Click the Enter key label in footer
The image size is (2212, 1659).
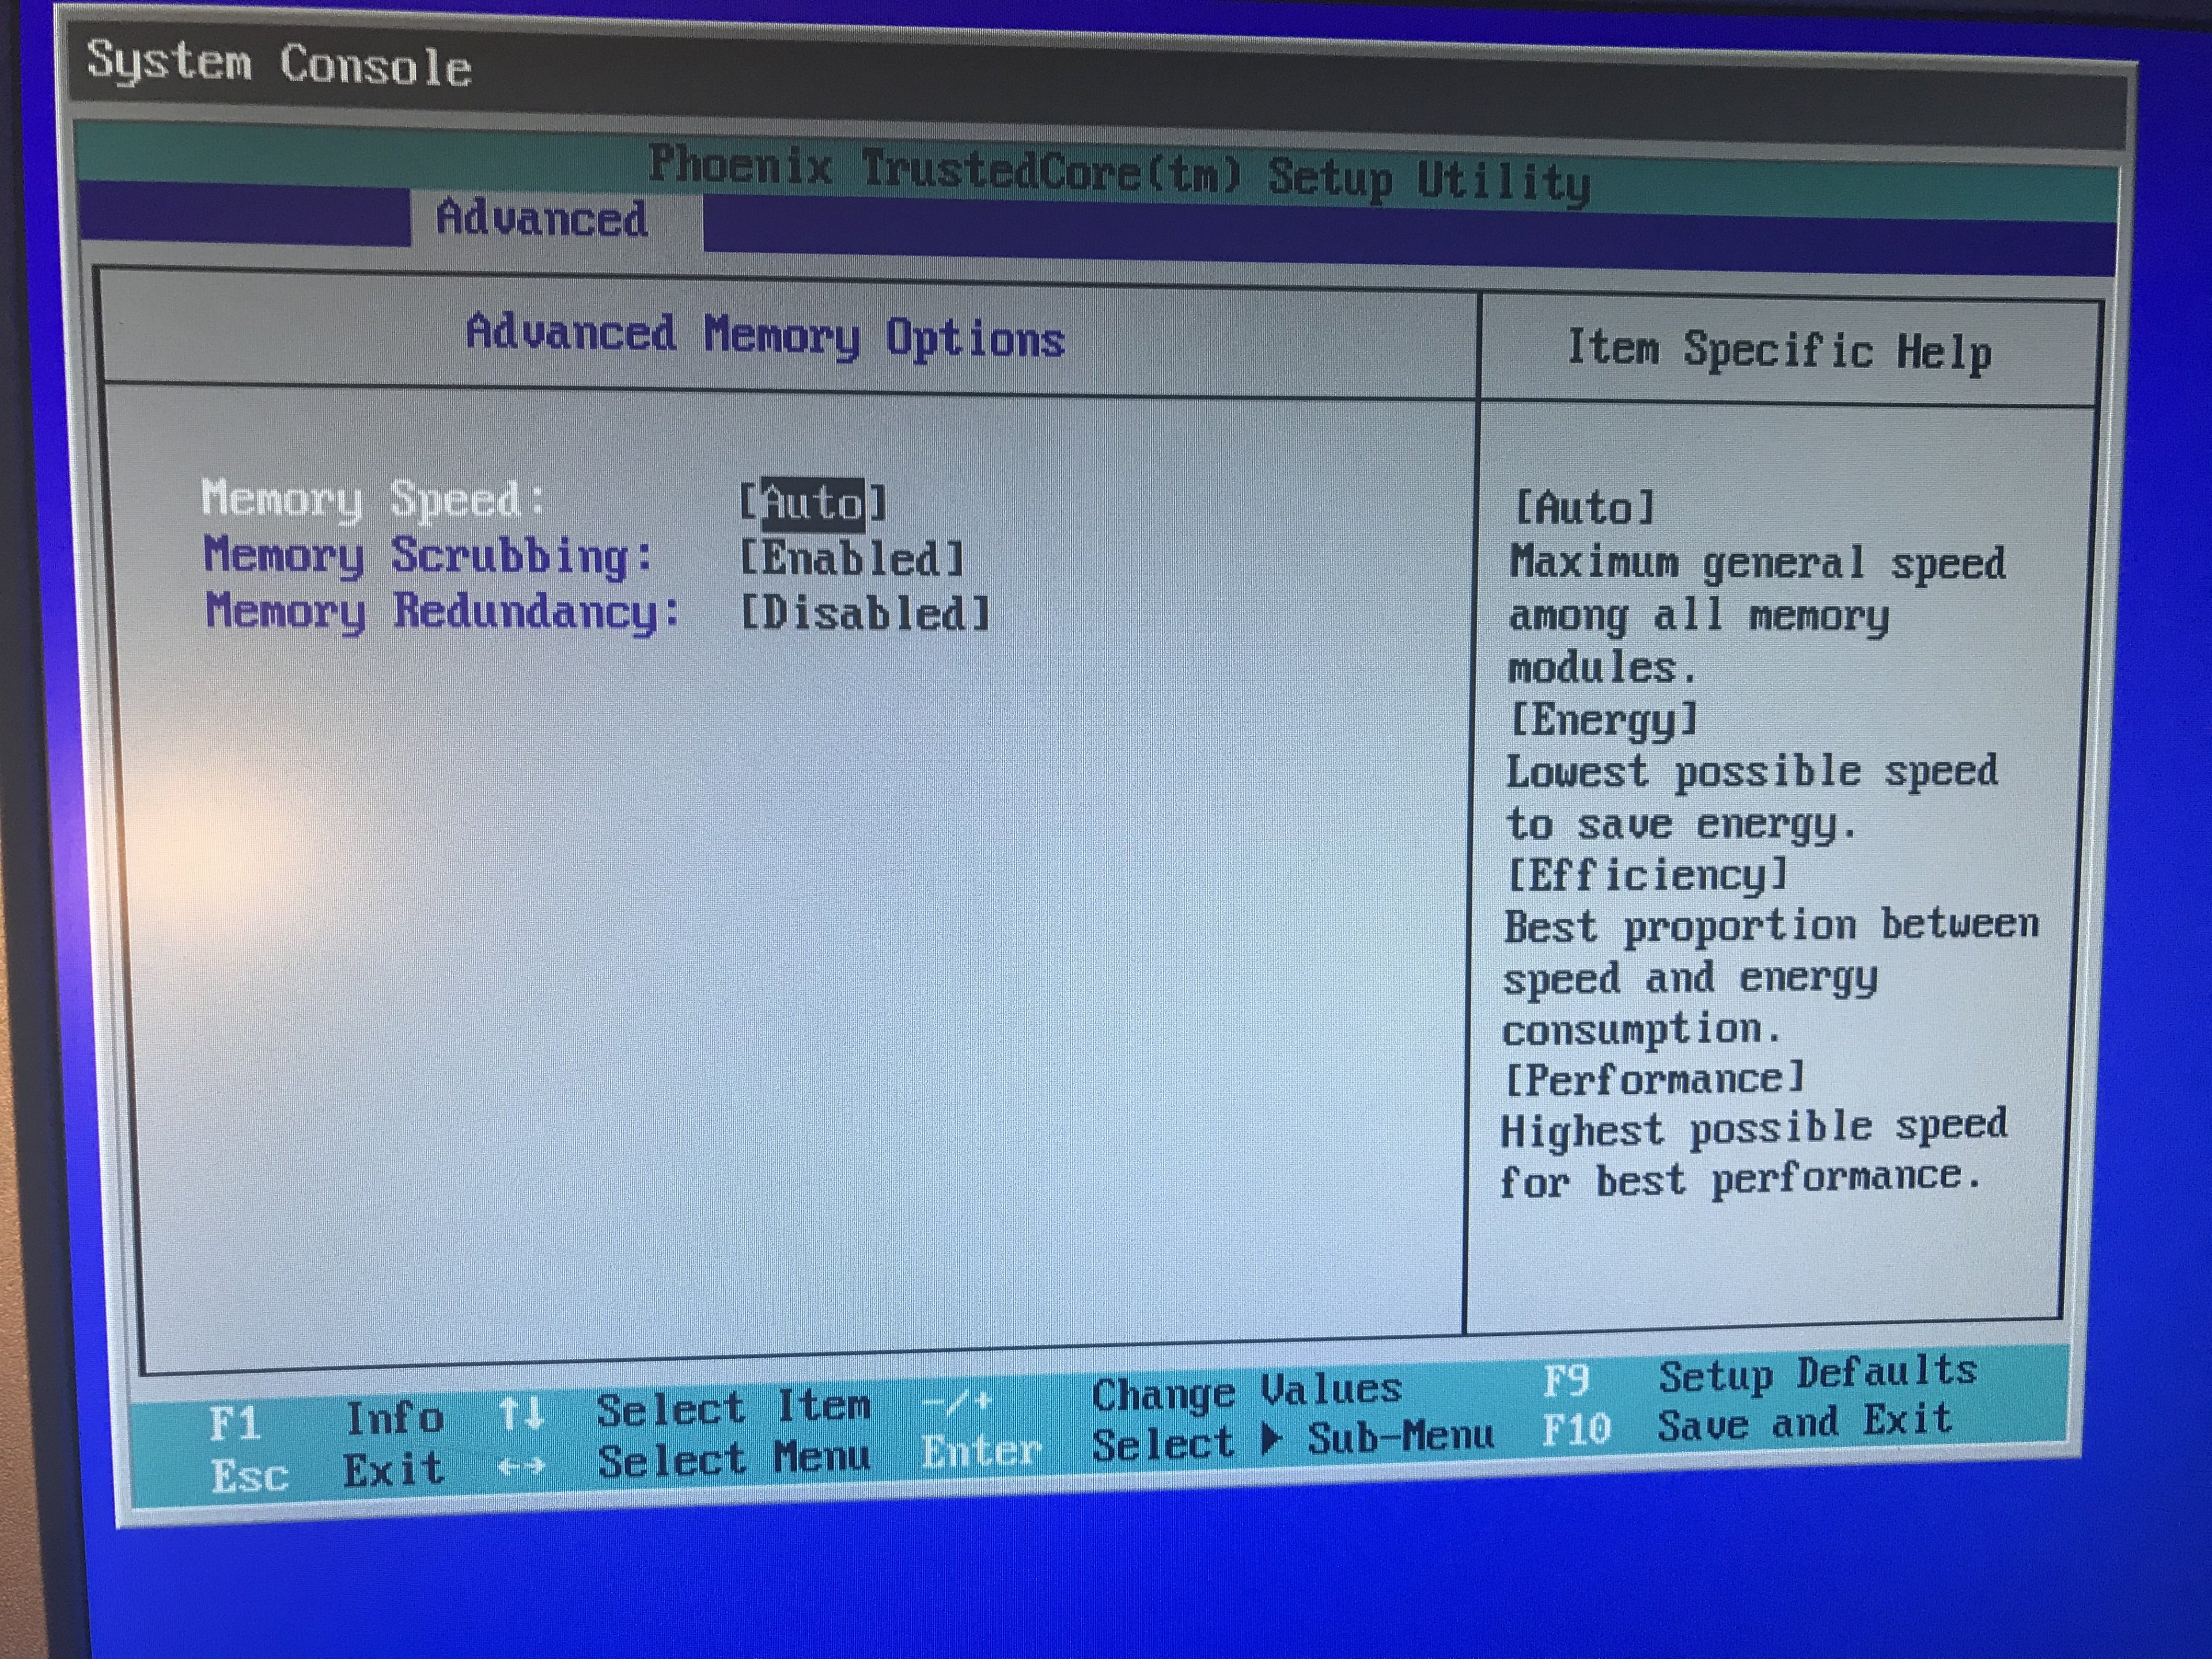(980, 1451)
